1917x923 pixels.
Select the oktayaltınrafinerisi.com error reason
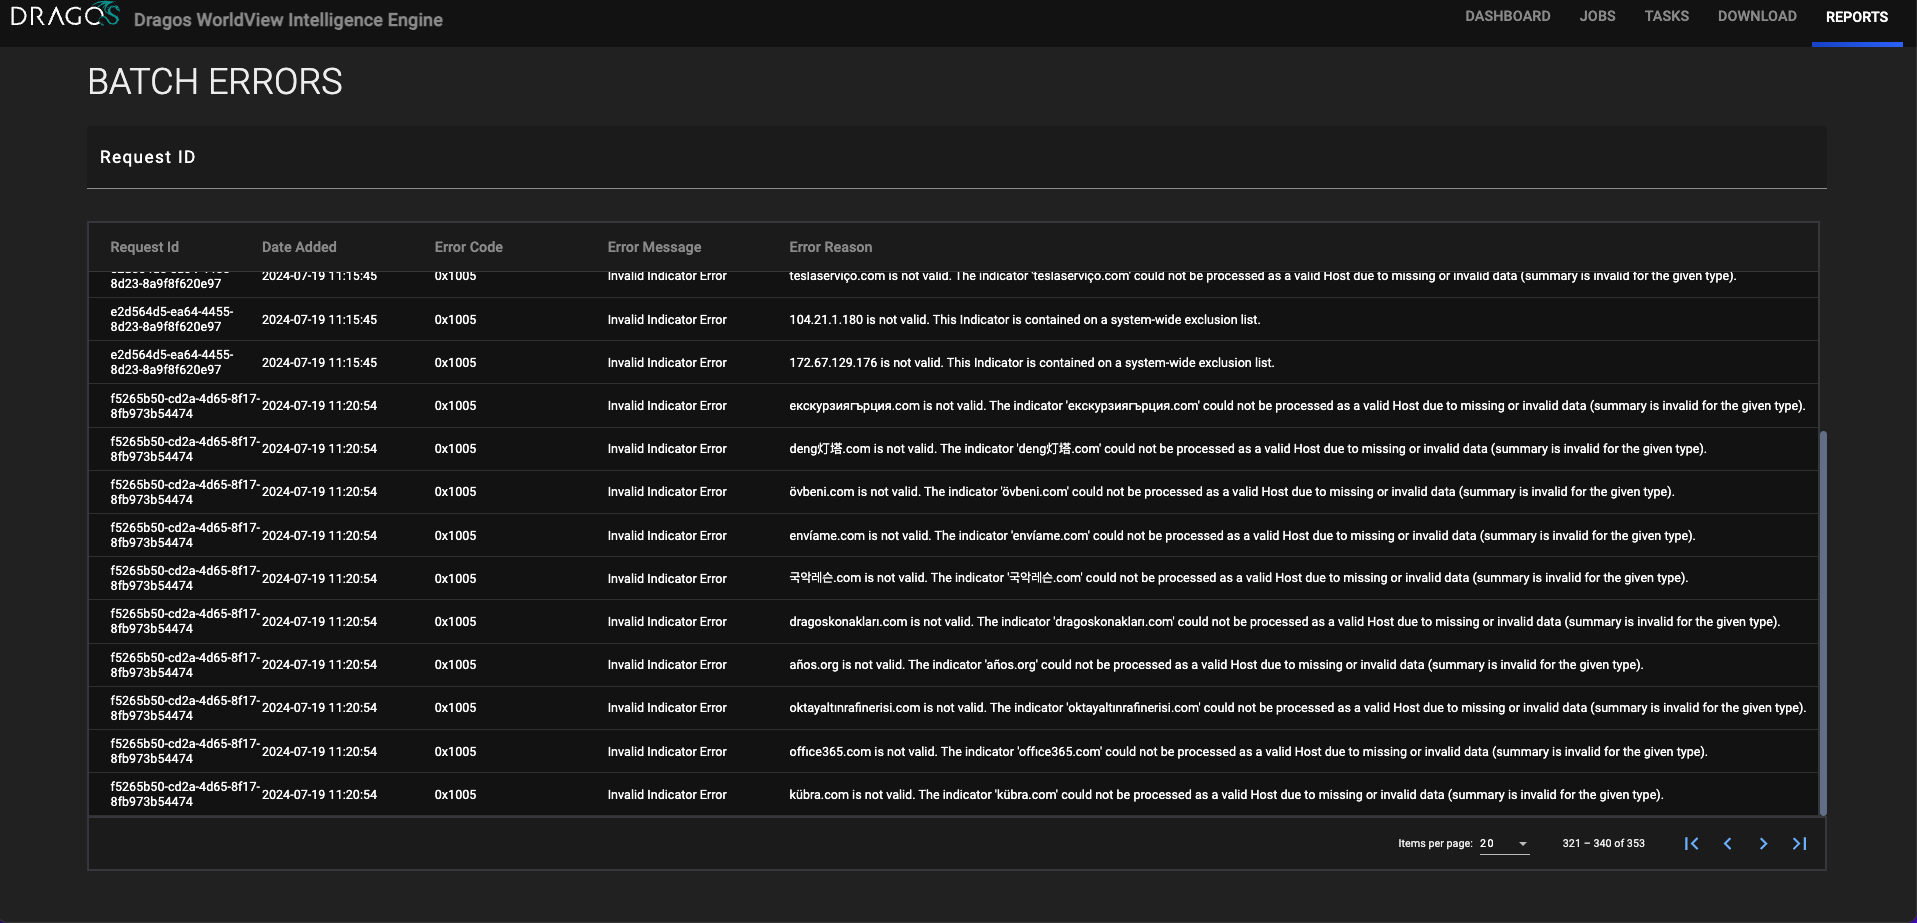pos(1297,708)
